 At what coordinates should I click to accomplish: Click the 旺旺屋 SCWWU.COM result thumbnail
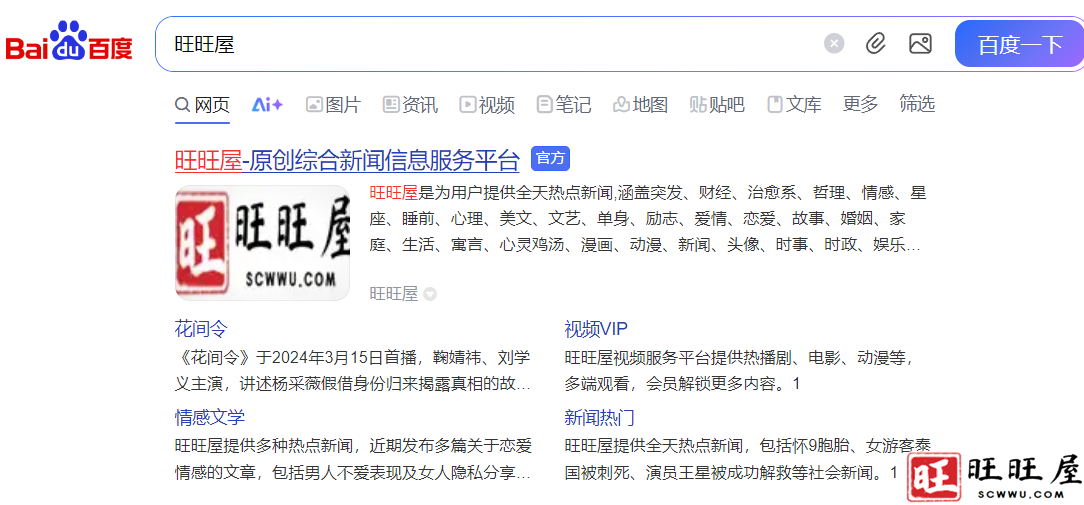[x=263, y=243]
